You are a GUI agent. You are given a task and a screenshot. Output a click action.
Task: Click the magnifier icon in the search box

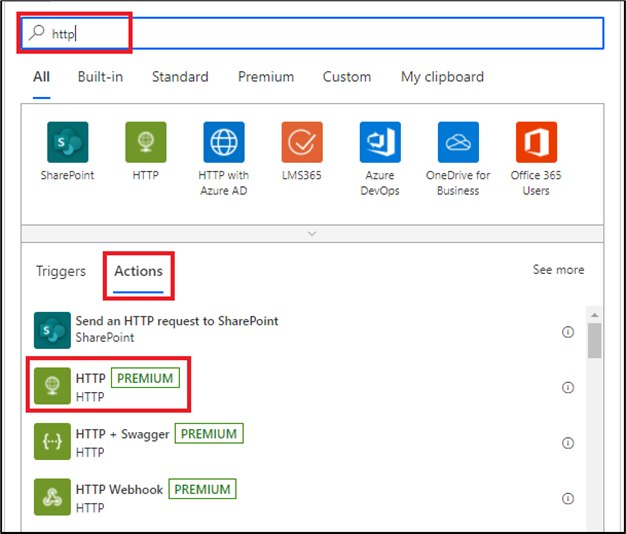point(37,33)
